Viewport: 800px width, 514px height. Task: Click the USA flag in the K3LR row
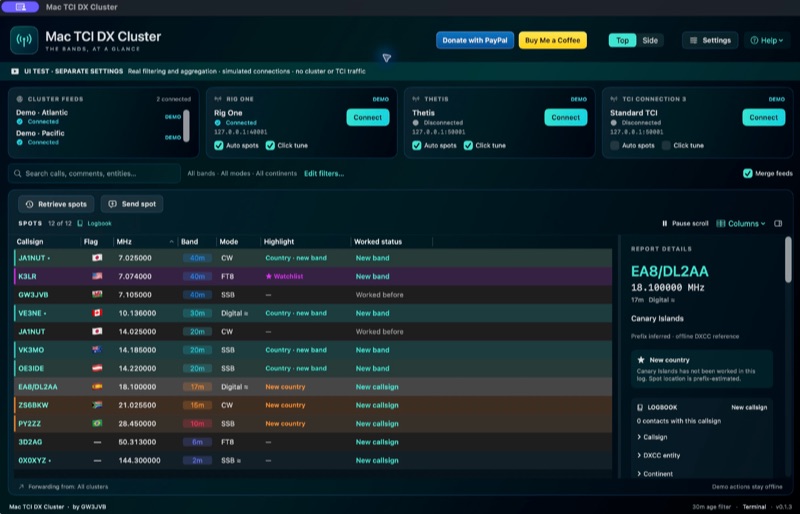(97, 276)
